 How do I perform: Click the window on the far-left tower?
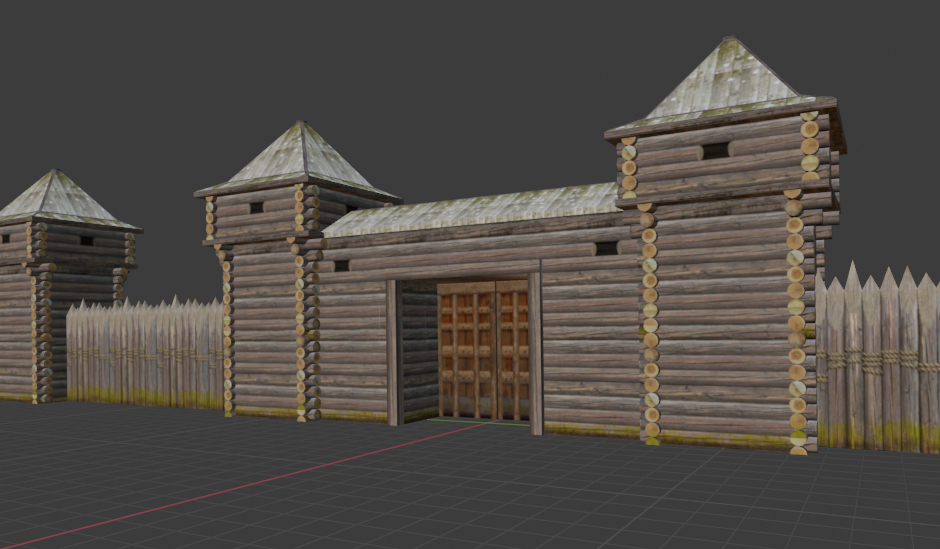click(87, 241)
